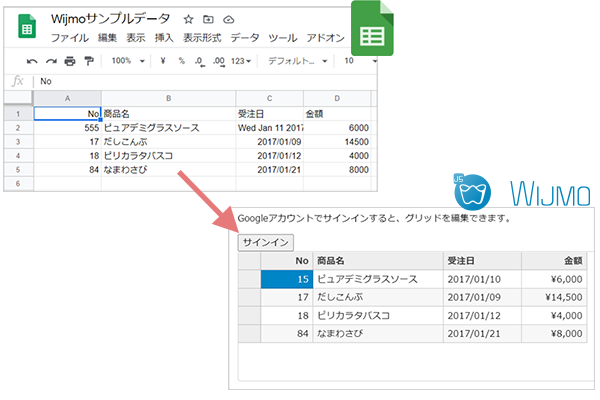
Task: Click ピュアデミグラスソース cell in Wijmo grid
Action: tap(378, 279)
